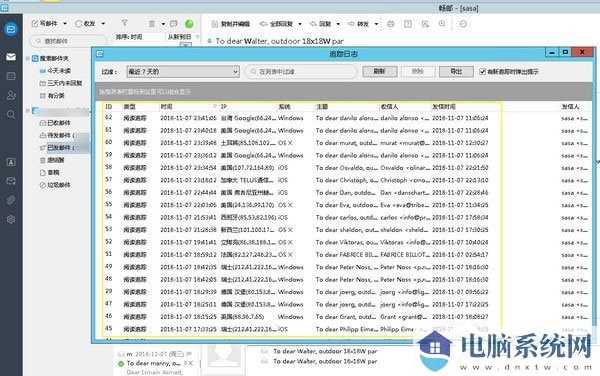Click the print icon in mail toolbar
Screen dimensions: 600x376
pos(390,24)
